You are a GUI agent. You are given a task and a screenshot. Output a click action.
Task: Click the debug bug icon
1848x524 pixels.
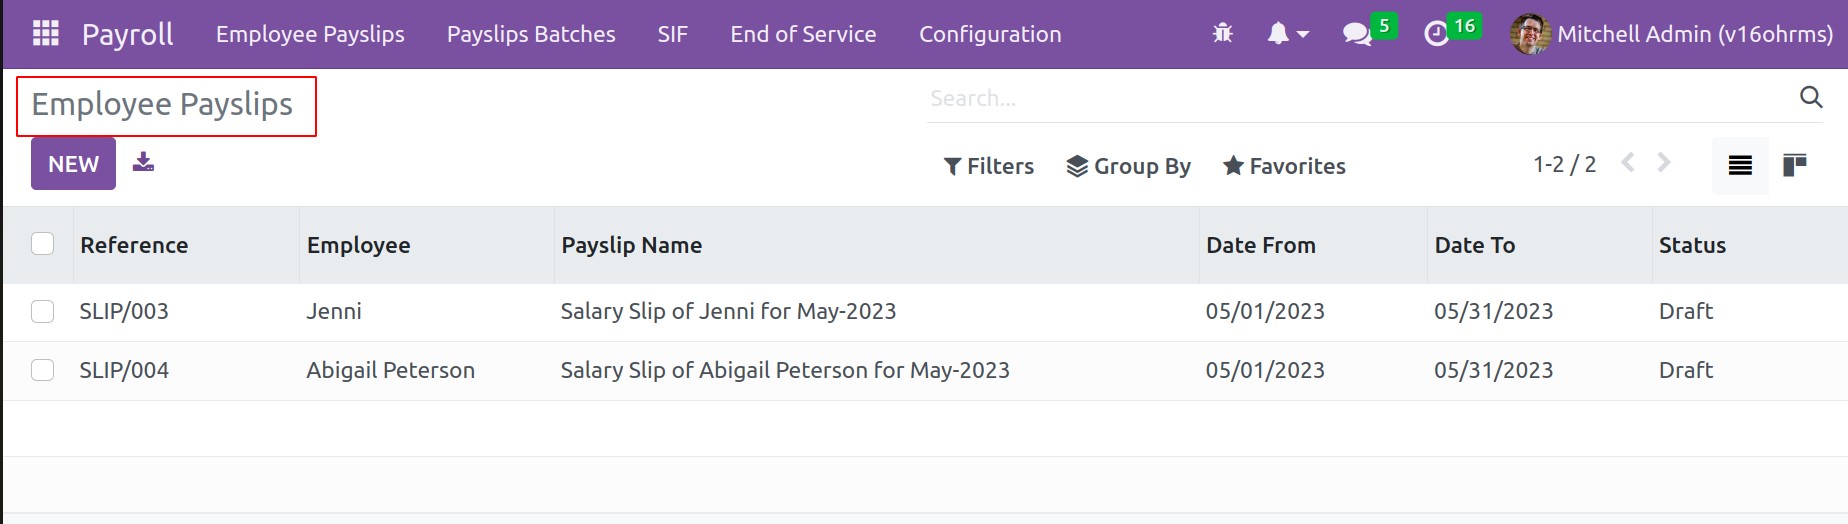point(1222,34)
